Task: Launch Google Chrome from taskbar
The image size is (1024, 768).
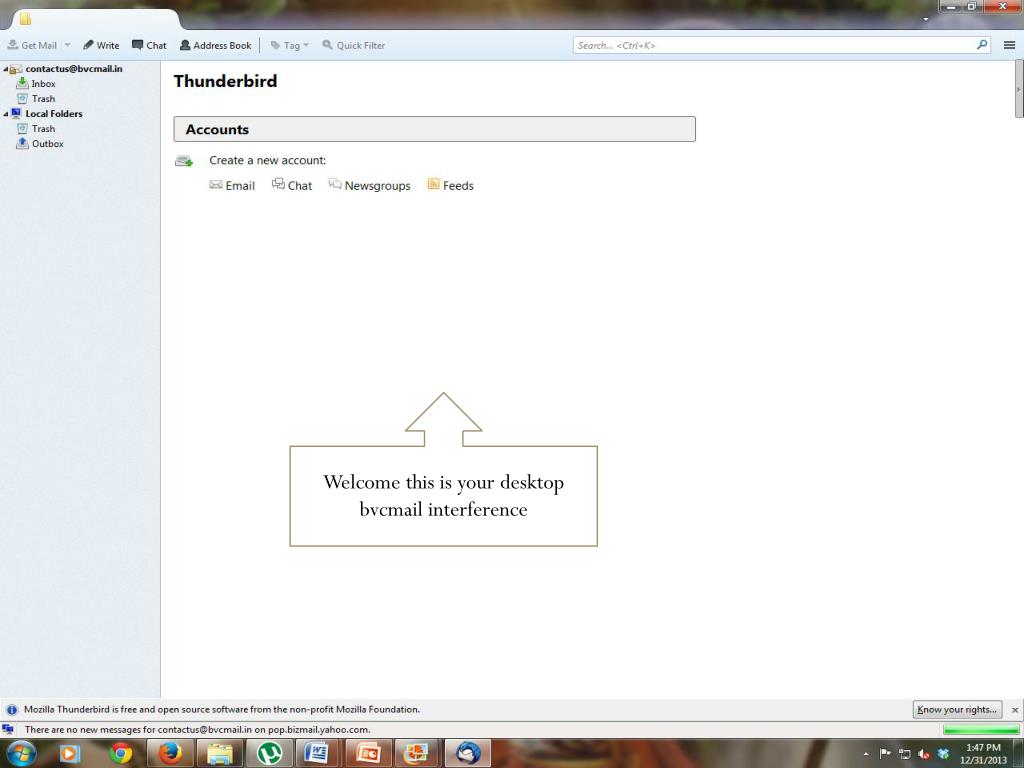Action: (120, 754)
